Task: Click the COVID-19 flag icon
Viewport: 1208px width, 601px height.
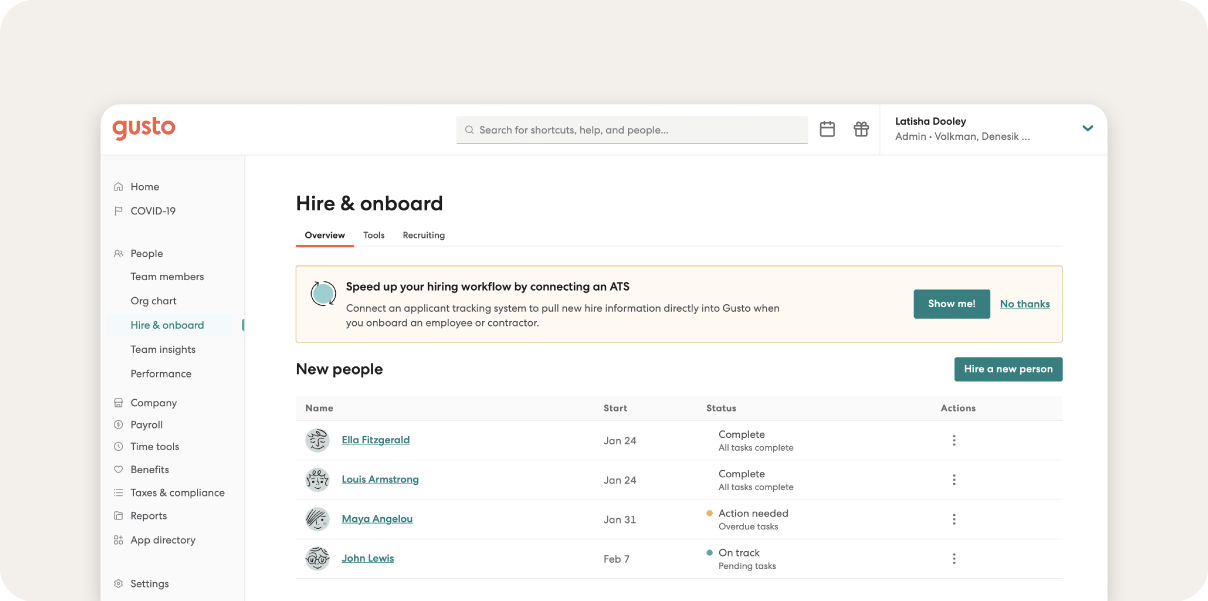Action: (118, 211)
